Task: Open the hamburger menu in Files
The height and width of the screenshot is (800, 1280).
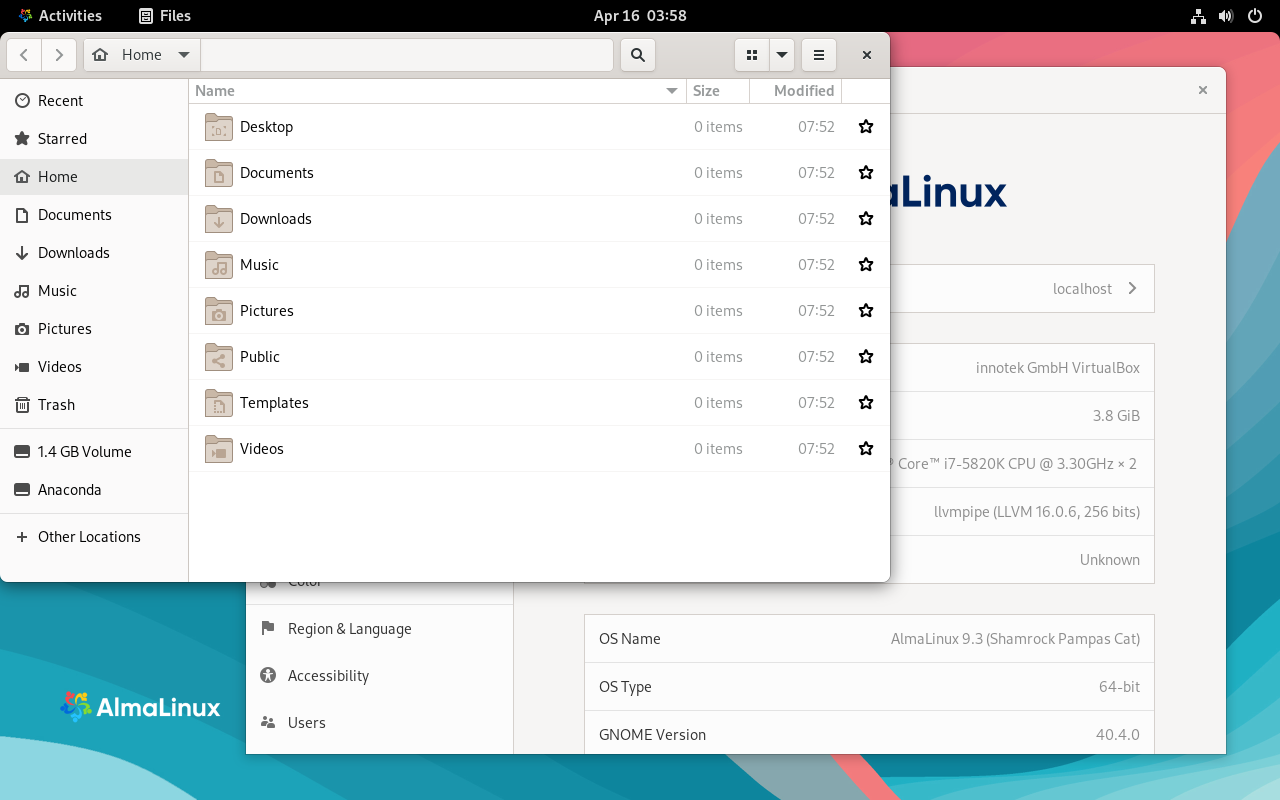Action: click(818, 55)
